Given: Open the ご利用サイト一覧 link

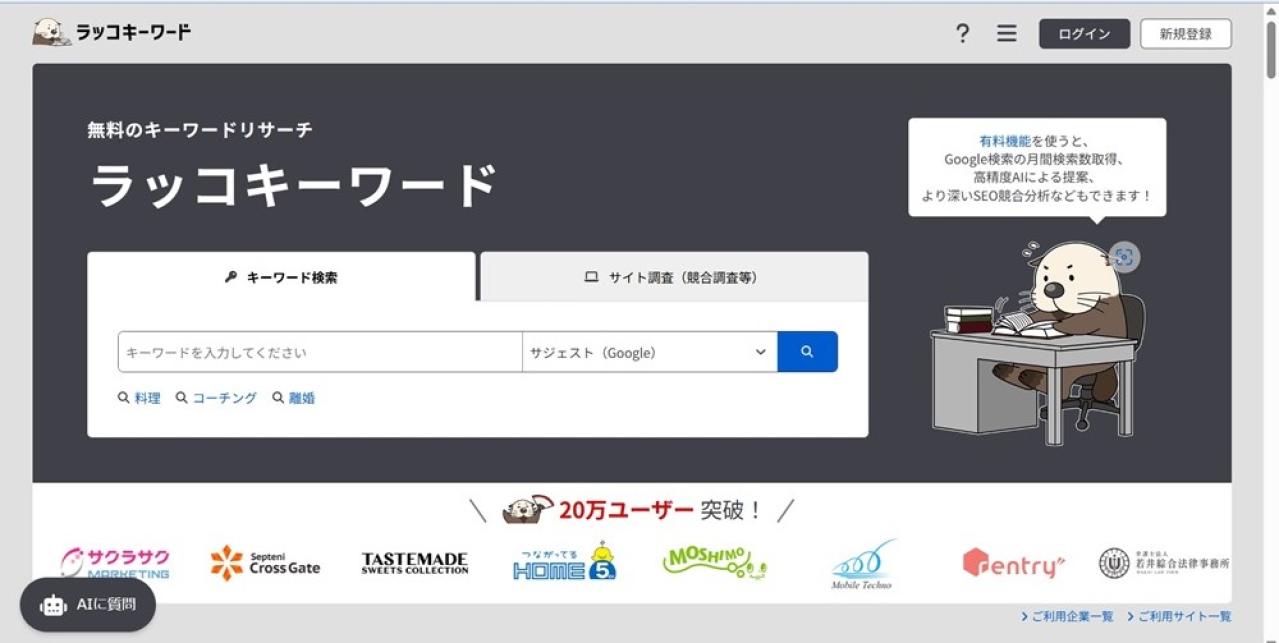Looking at the screenshot, I should point(1179,617).
